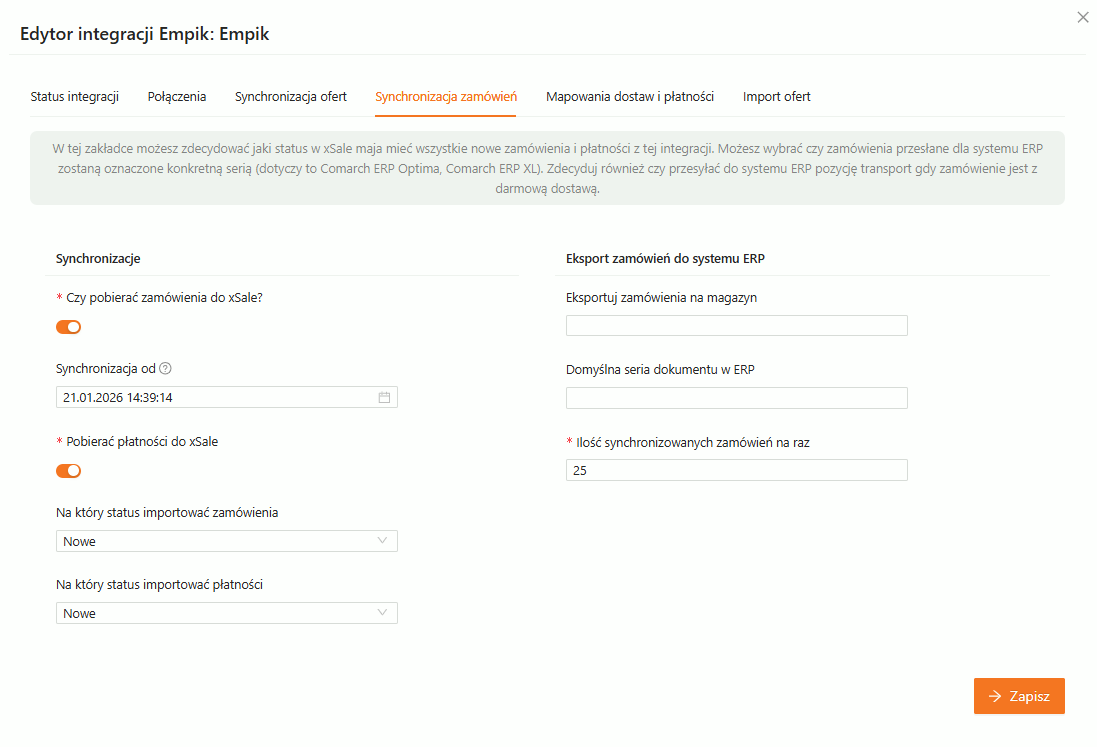This screenshot has height=747, width=1097.
Task: Close the integration editor with the X icon
Action: (1082, 17)
